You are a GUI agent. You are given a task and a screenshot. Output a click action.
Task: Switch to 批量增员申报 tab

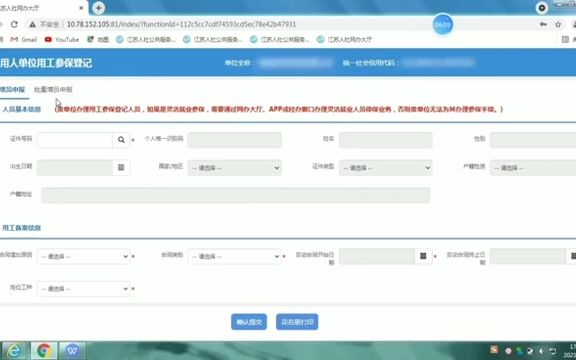(53, 90)
